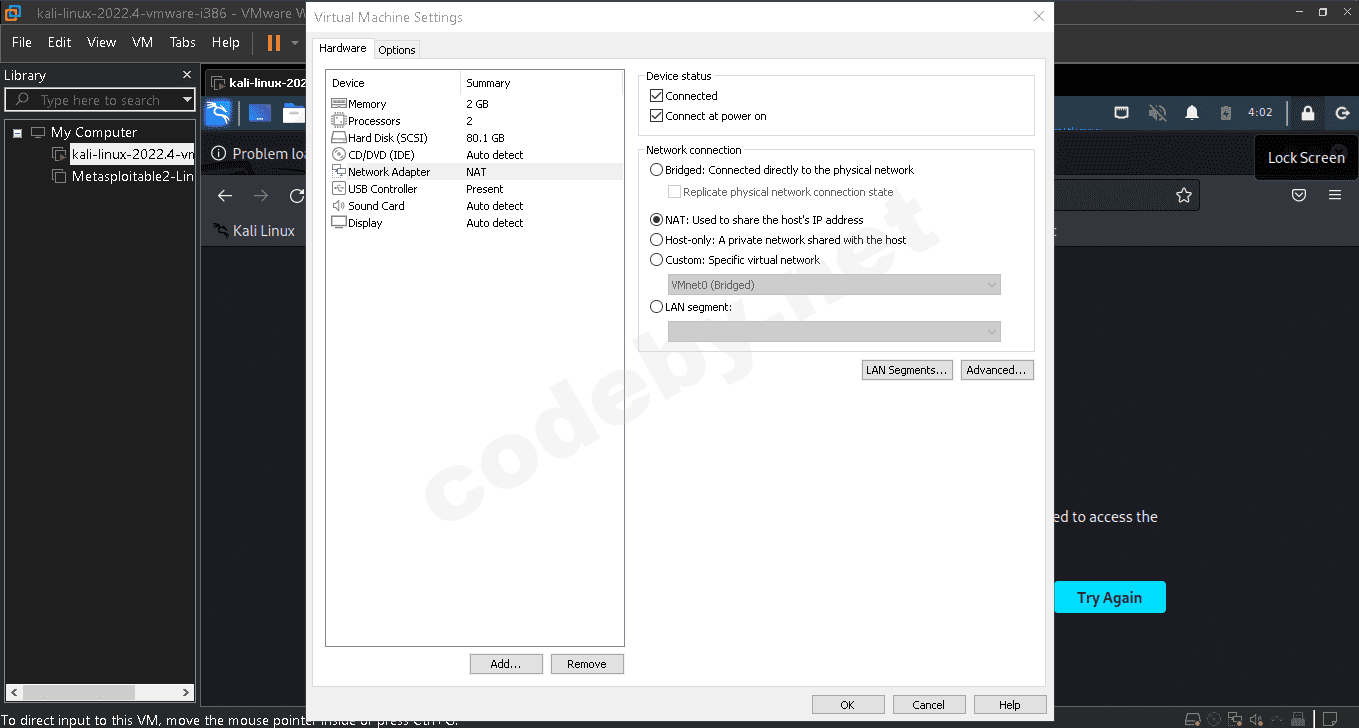Screen dimensions: 1359x728
Task: Select the Bridged network connection option
Action: 657,170
